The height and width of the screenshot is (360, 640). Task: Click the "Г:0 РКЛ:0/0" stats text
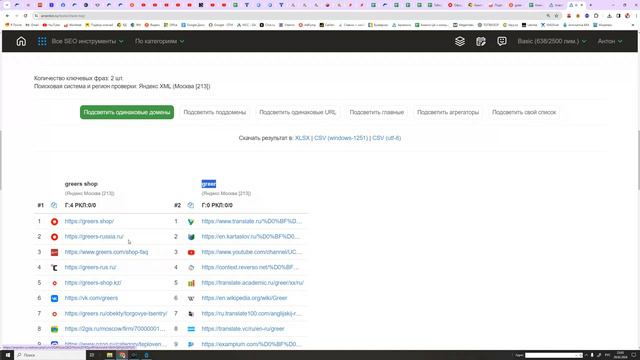(217, 205)
